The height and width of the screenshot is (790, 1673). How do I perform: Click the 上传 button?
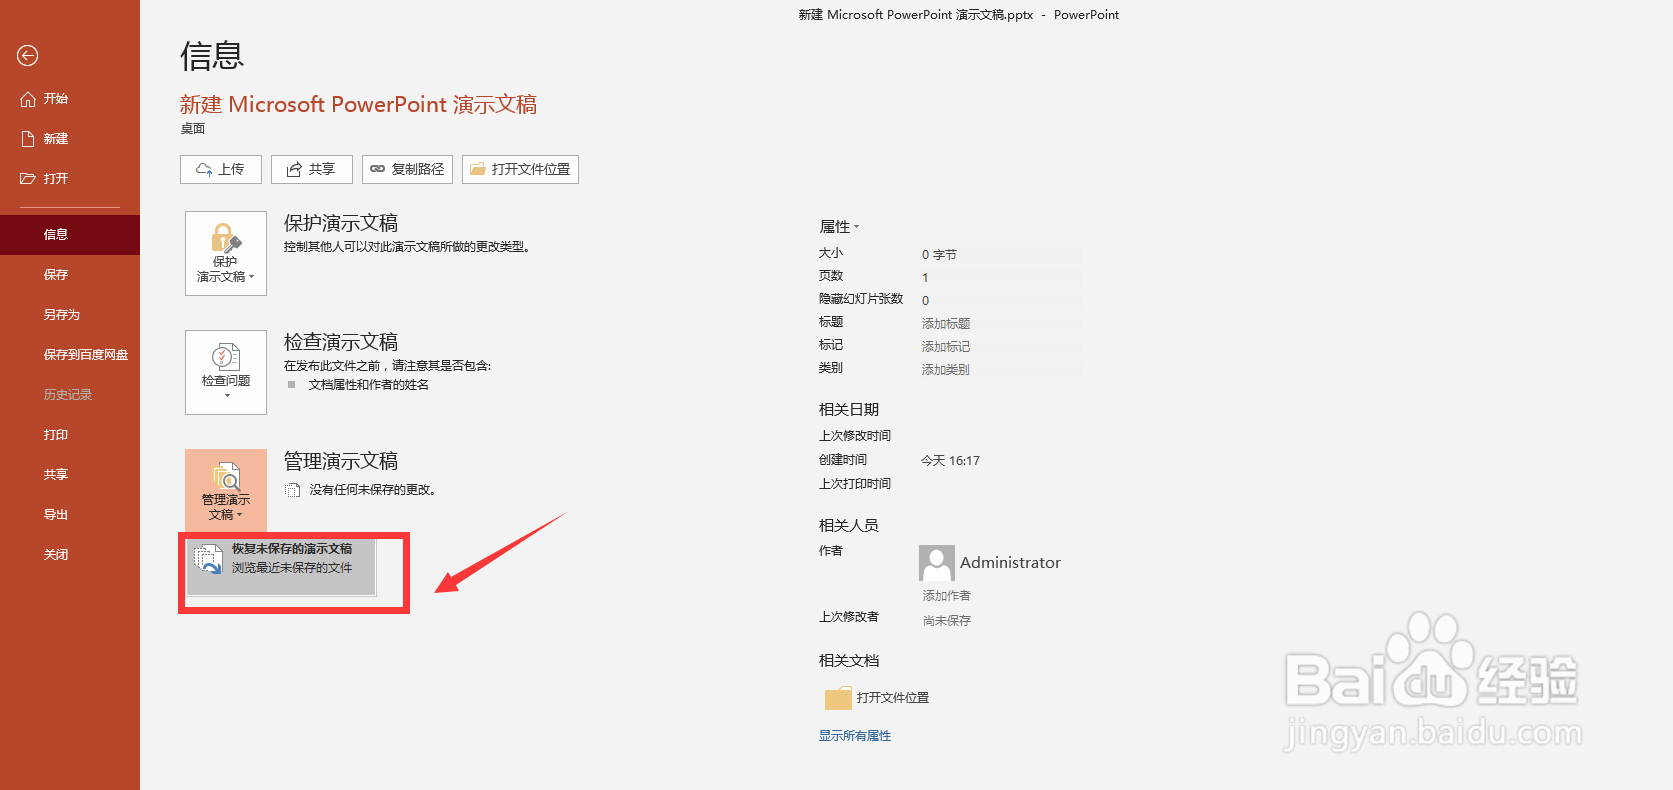[x=221, y=169]
